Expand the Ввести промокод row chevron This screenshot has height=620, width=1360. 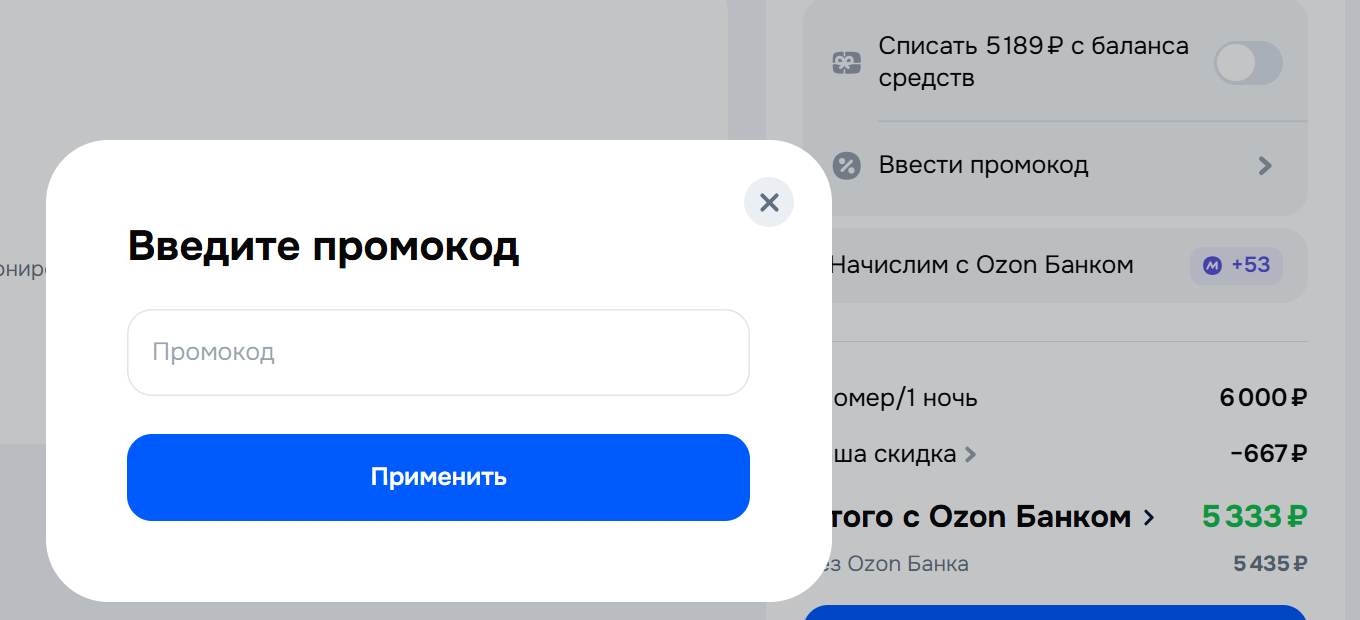[1265, 166]
